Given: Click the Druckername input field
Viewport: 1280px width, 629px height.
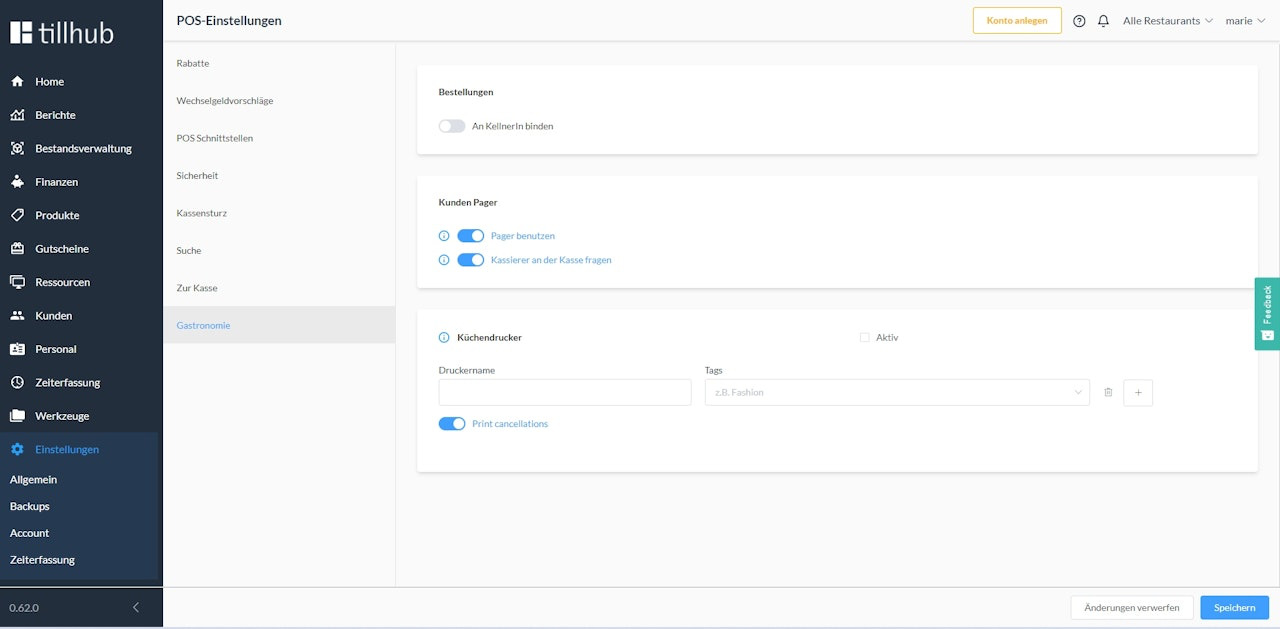Looking at the screenshot, I should point(565,392).
